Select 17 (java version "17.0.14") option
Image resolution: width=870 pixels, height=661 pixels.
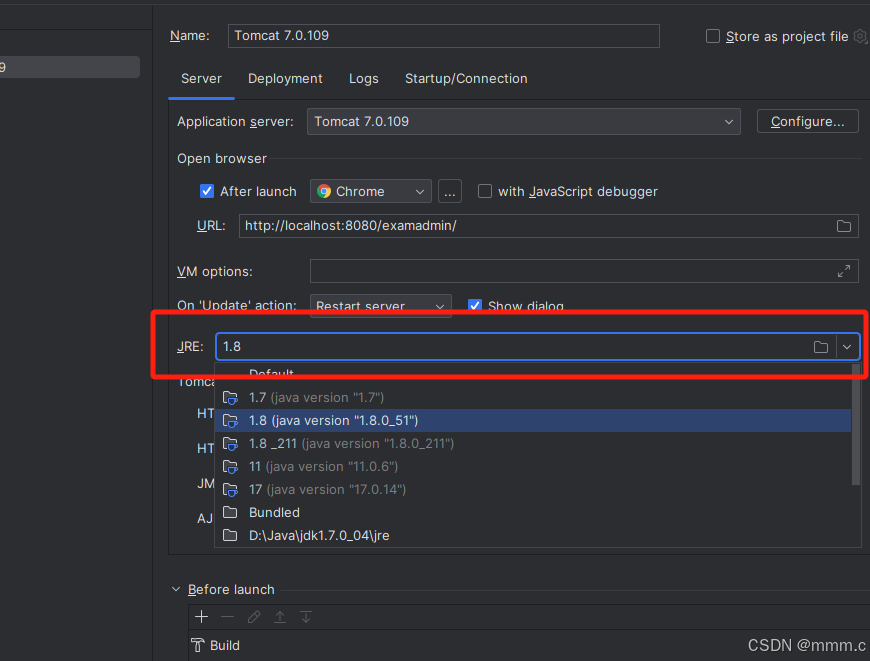pos(533,490)
